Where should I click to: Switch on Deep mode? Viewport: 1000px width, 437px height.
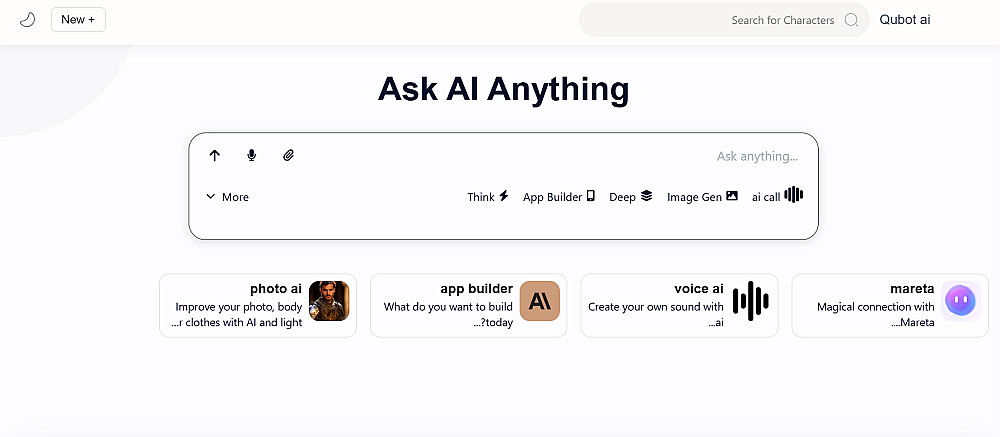pos(631,197)
